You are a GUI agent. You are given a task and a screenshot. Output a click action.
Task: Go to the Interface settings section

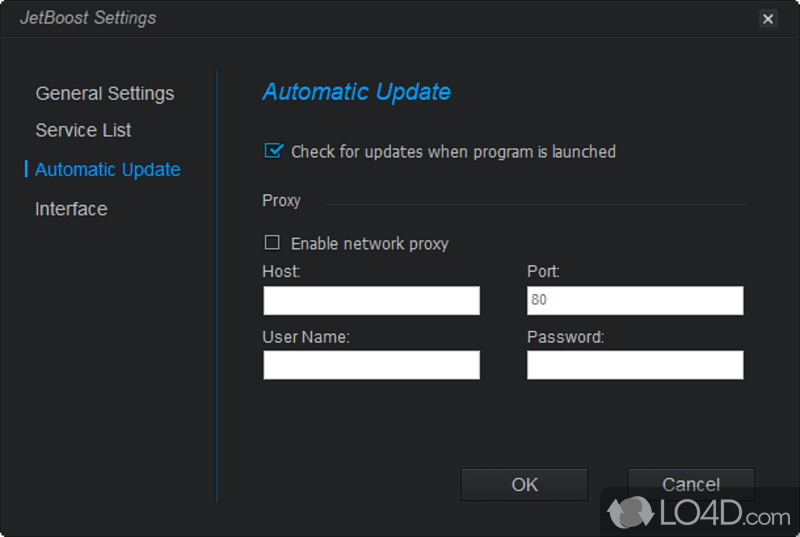[x=71, y=209]
